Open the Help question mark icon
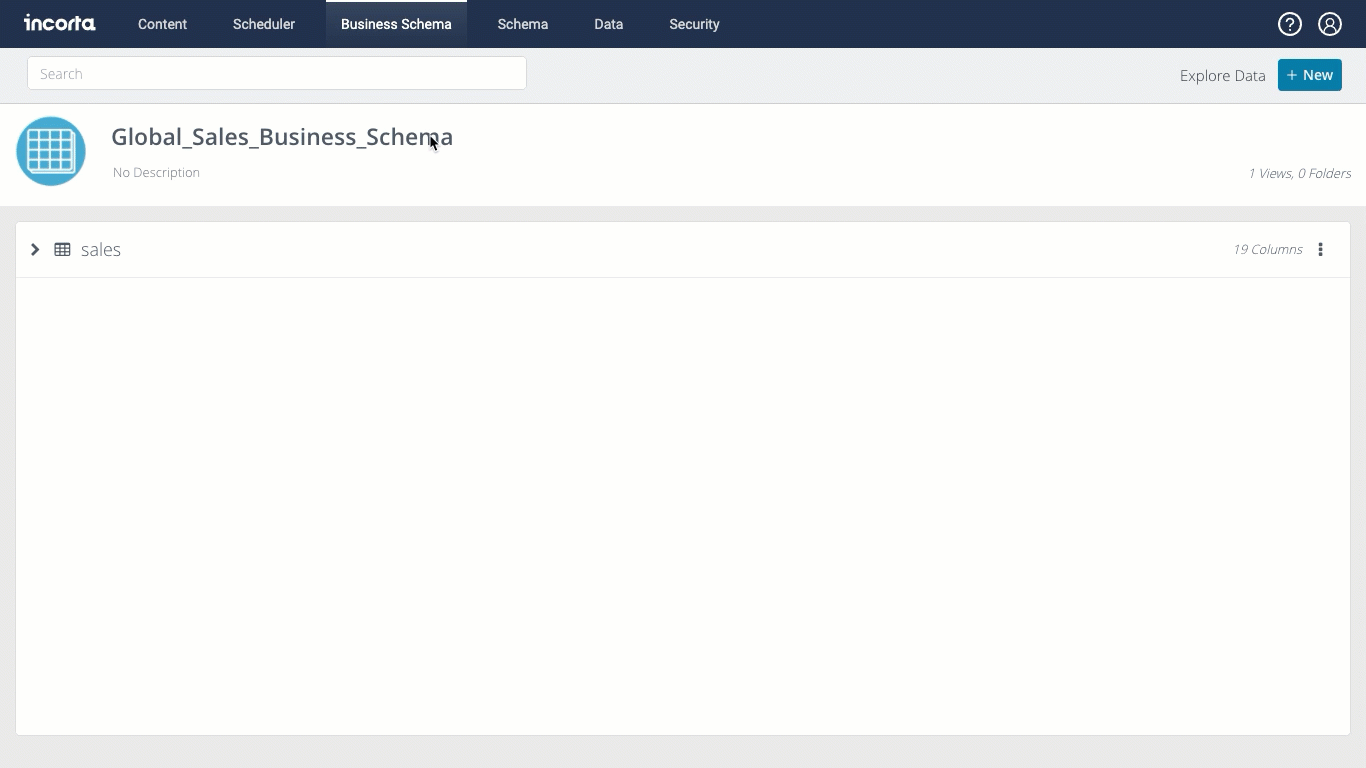 point(1290,24)
